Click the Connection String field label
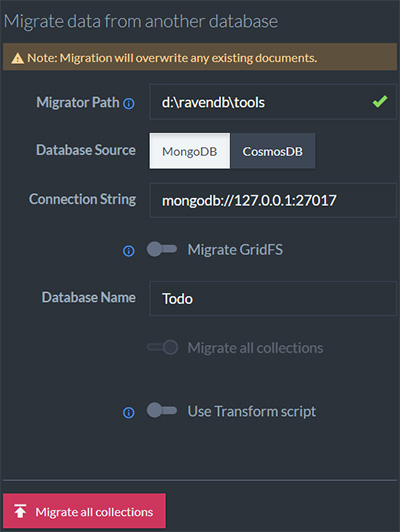This screenshot has height=532, width=400. pos(82,199)
